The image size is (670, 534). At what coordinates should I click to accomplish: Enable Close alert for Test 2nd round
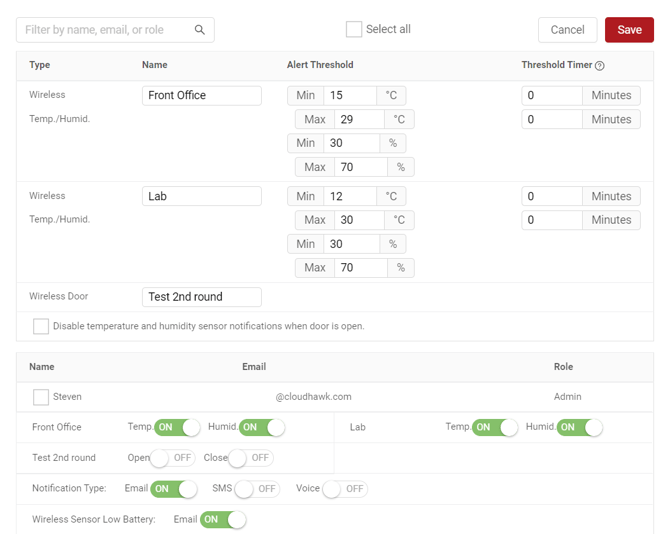point(250,458)
